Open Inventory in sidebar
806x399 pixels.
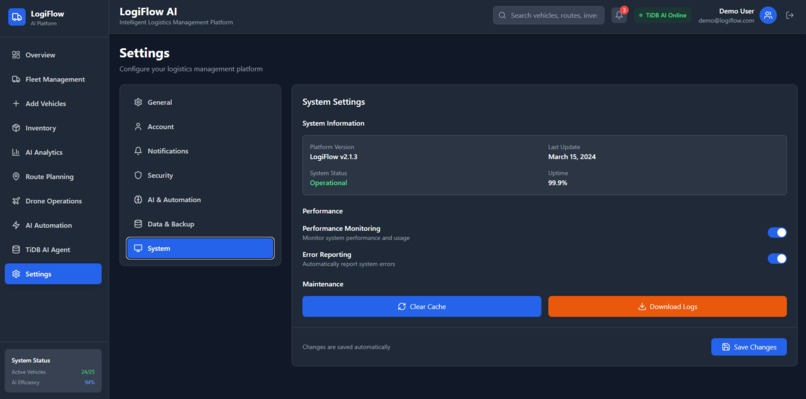click(53, 128)
